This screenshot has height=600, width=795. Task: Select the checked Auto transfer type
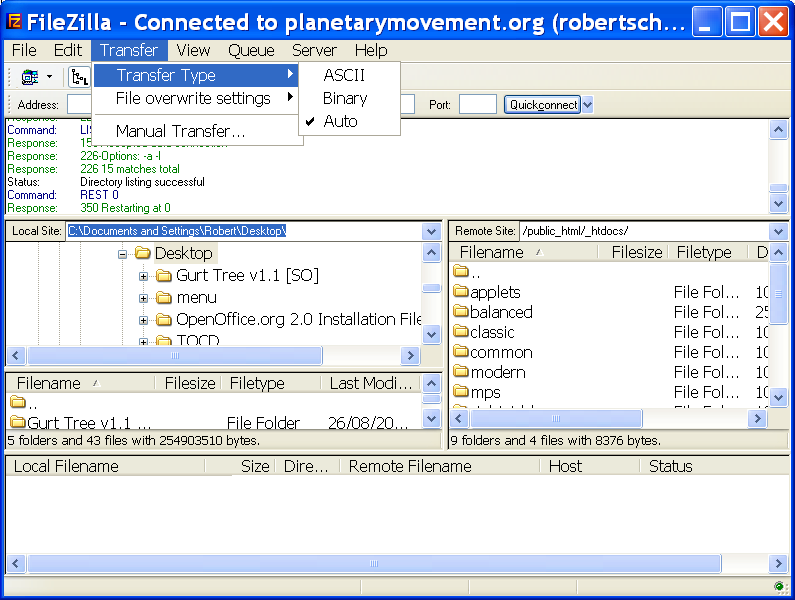pos(349,121)
